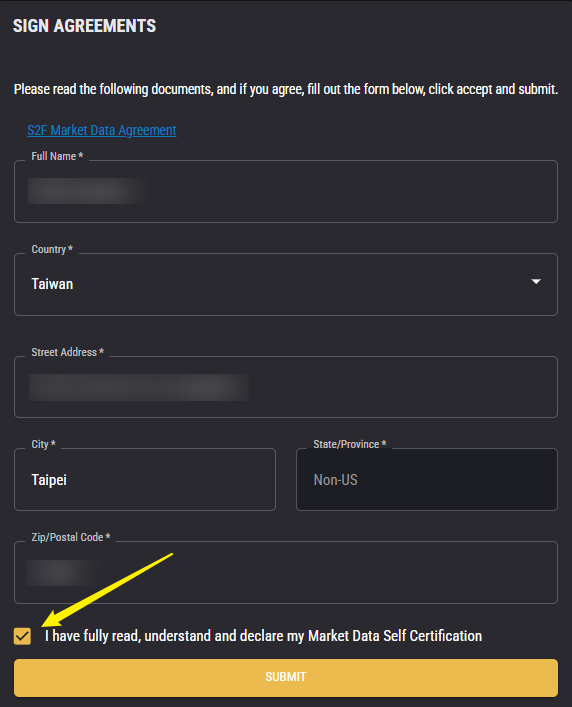Click the 'State/Province *' field label
This screenshot has width=572, height=707.
[x=350, y=444]
